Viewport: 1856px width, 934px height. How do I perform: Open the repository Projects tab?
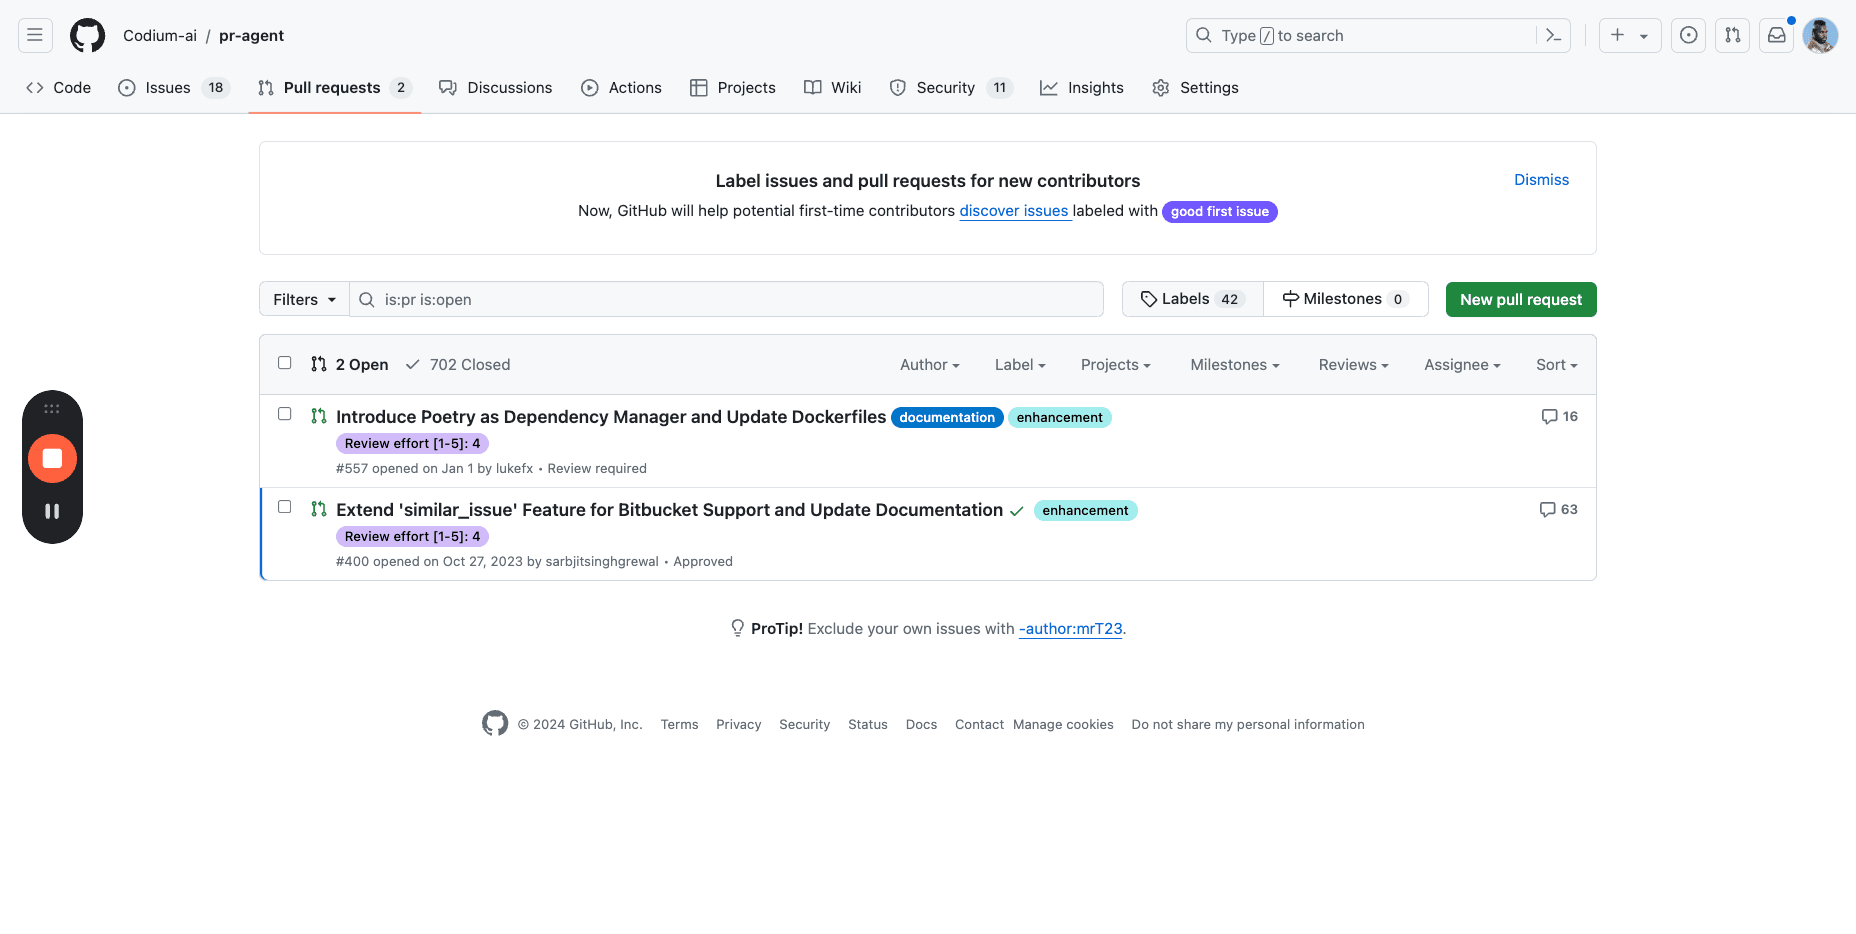coord(733,88)
